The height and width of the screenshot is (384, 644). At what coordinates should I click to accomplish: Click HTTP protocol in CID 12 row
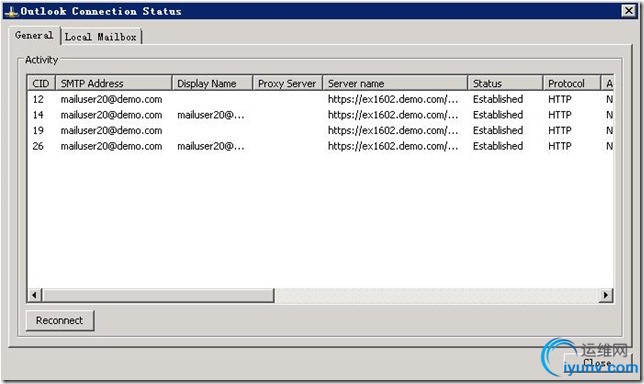pyautogui.click(x=560, y=99)
